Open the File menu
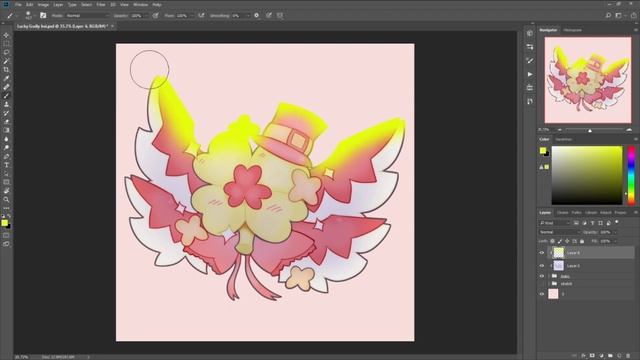This screenshot has width=640, height=360. point(18,4)
